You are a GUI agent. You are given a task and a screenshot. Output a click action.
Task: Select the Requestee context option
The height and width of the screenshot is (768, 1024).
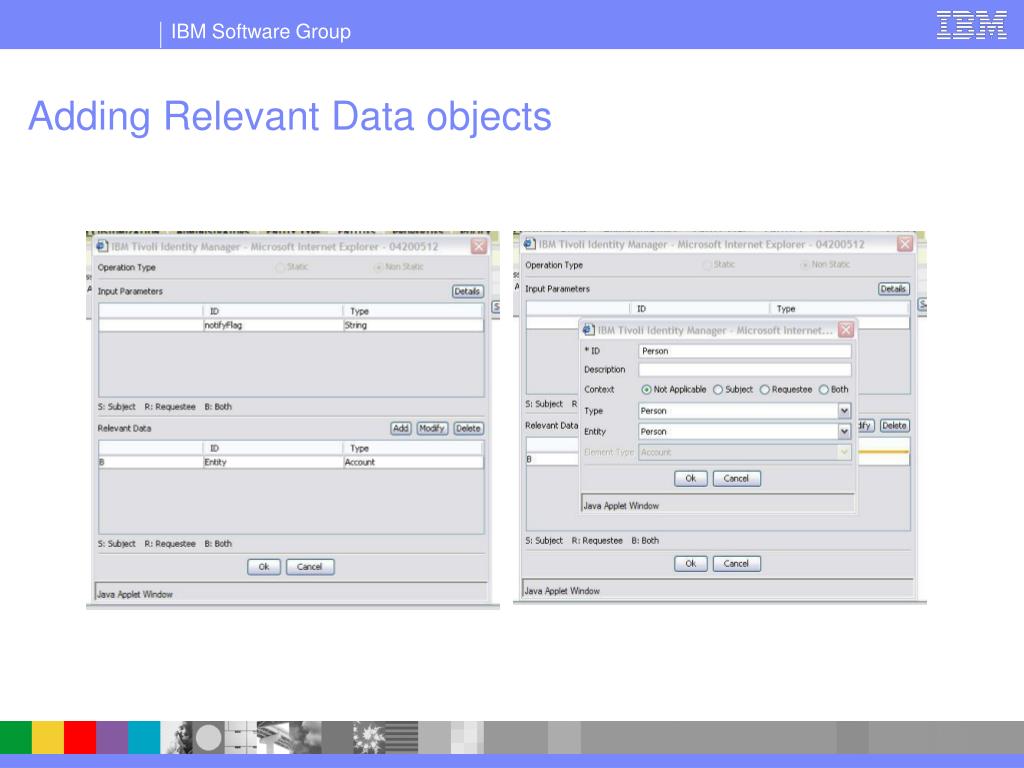(x=765, y=390)
